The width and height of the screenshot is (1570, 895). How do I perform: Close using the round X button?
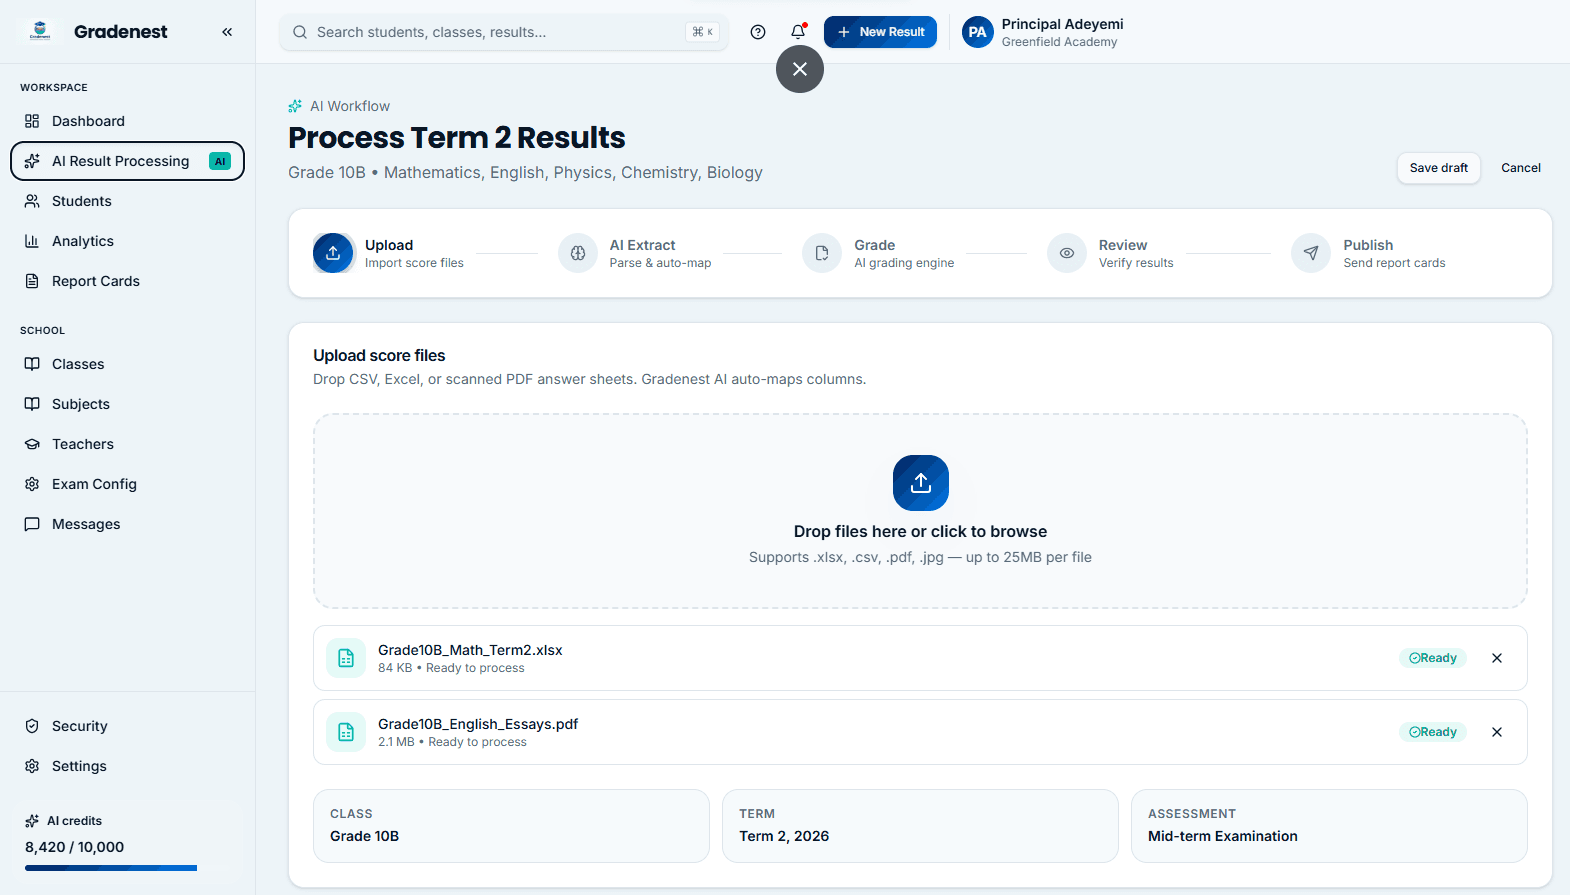[800, 69]
